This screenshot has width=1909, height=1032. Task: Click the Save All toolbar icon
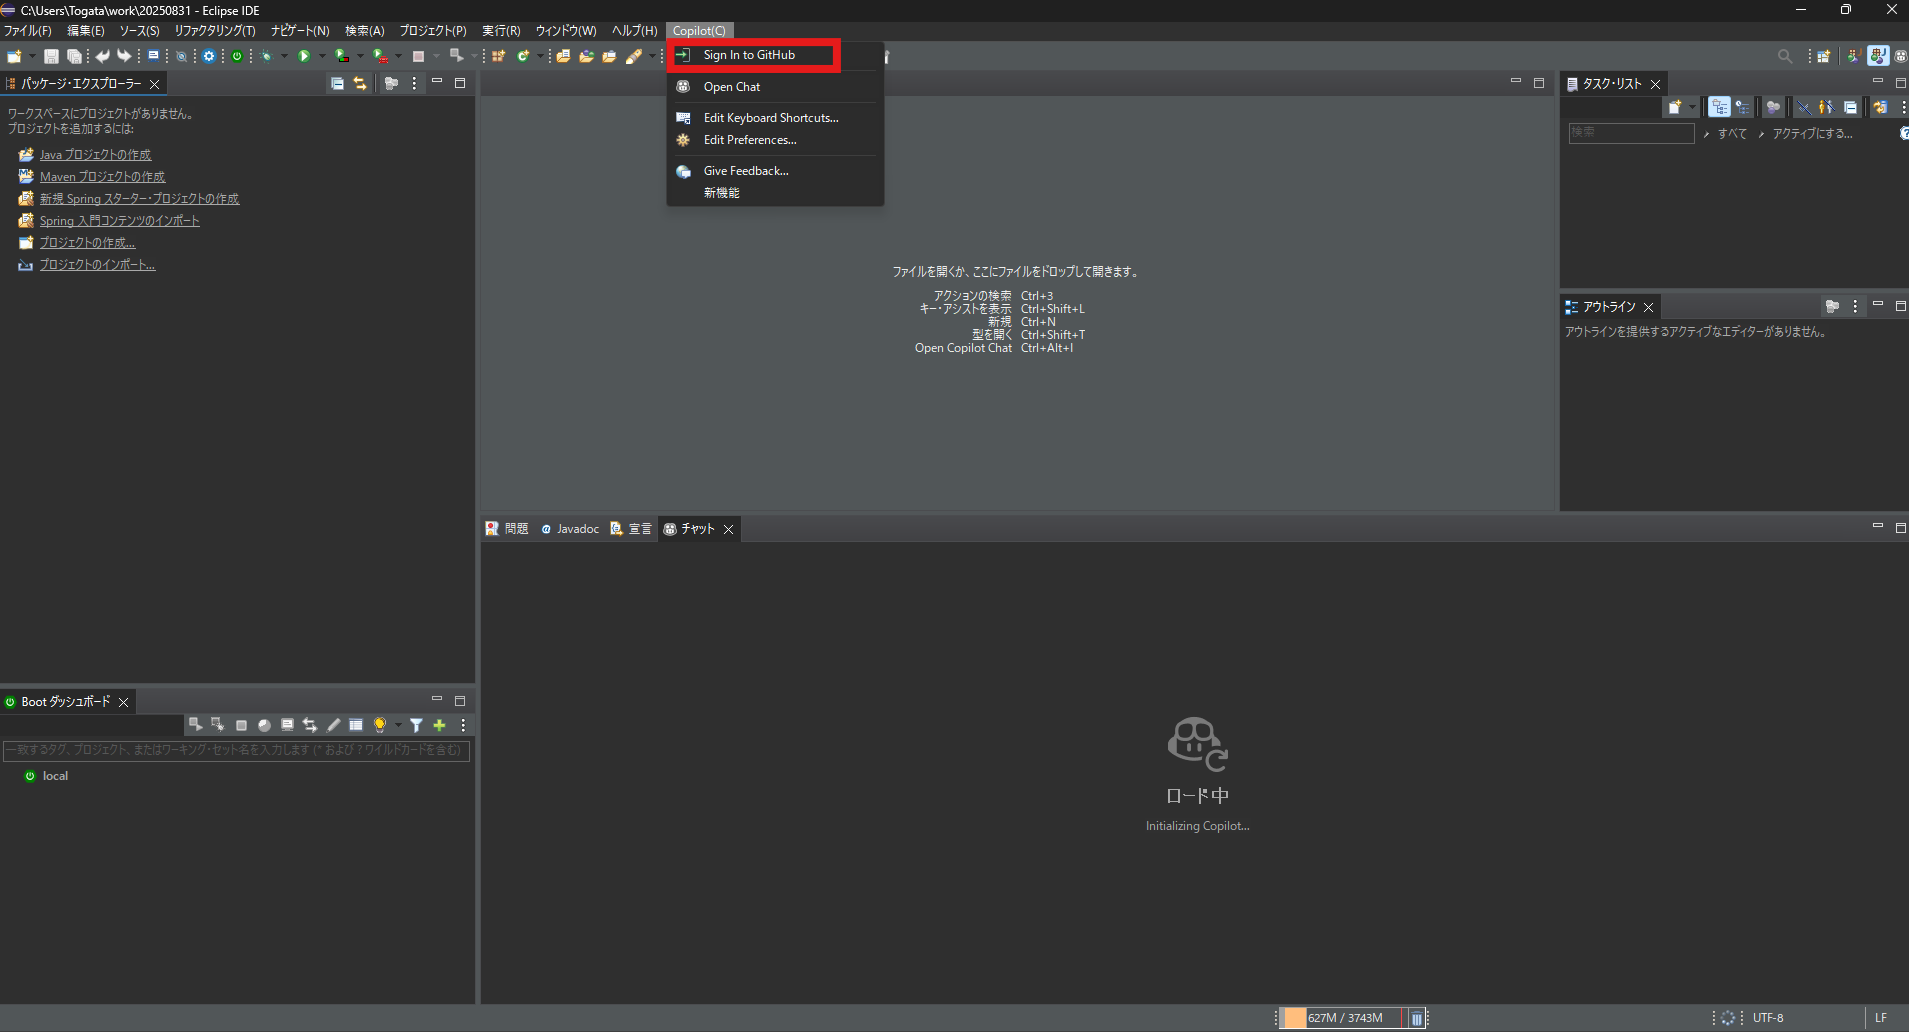(74, 57)
